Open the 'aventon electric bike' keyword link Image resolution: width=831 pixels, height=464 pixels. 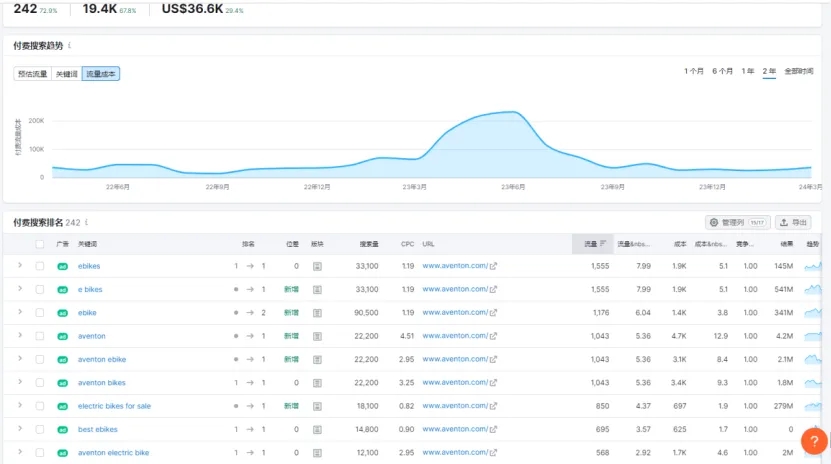pos(113,452)
